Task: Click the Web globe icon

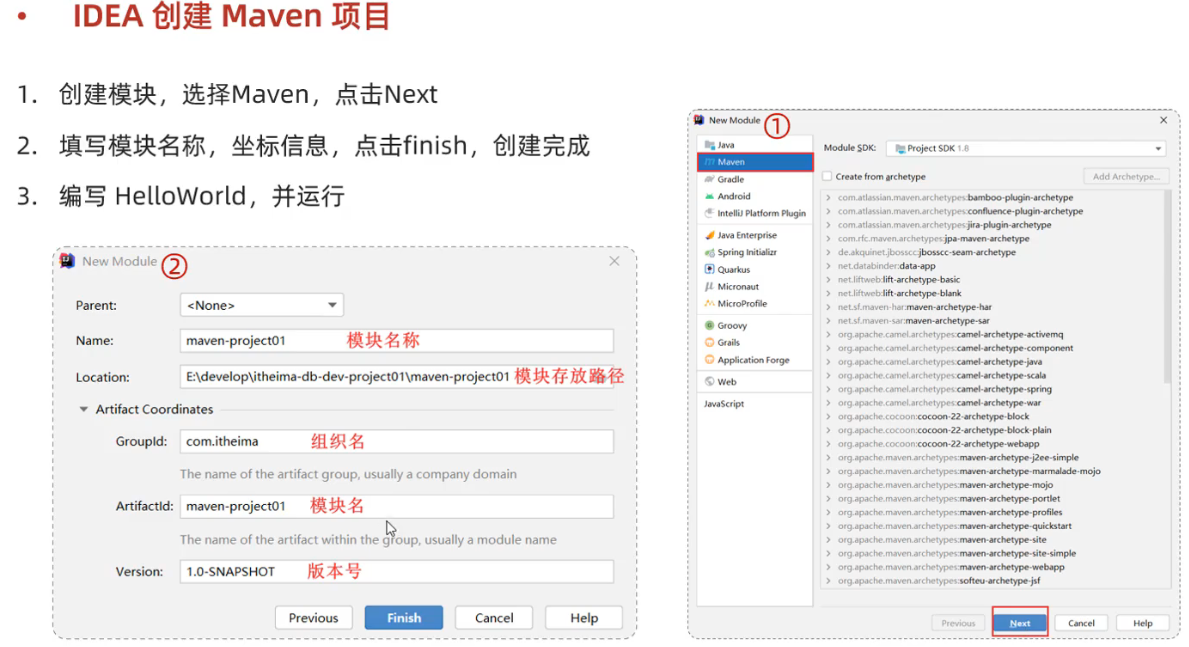Action: coord(710,382)
